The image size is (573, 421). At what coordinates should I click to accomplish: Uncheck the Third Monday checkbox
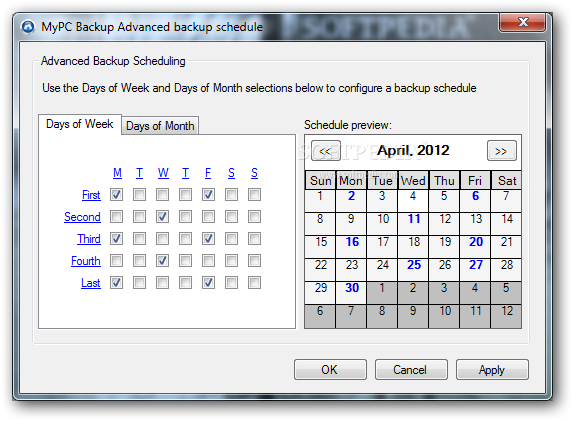tap(117, 239)
